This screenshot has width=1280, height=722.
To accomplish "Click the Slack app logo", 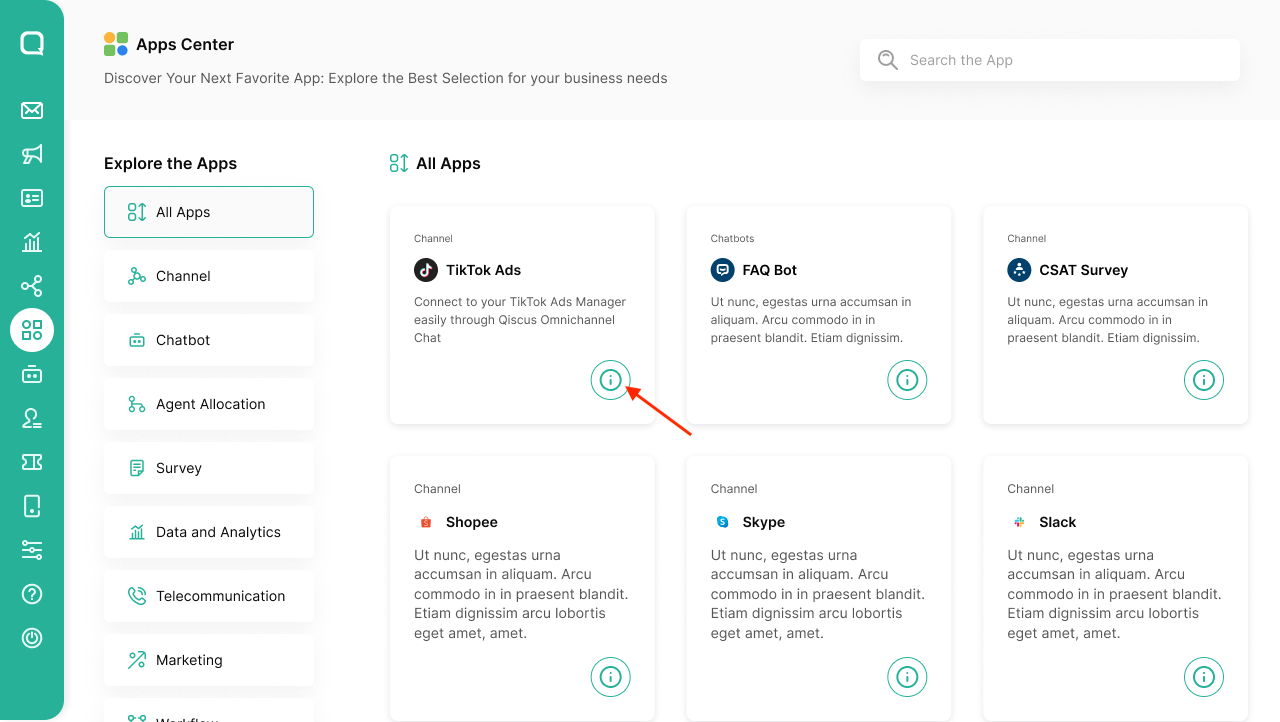I will coord(1019,522).
